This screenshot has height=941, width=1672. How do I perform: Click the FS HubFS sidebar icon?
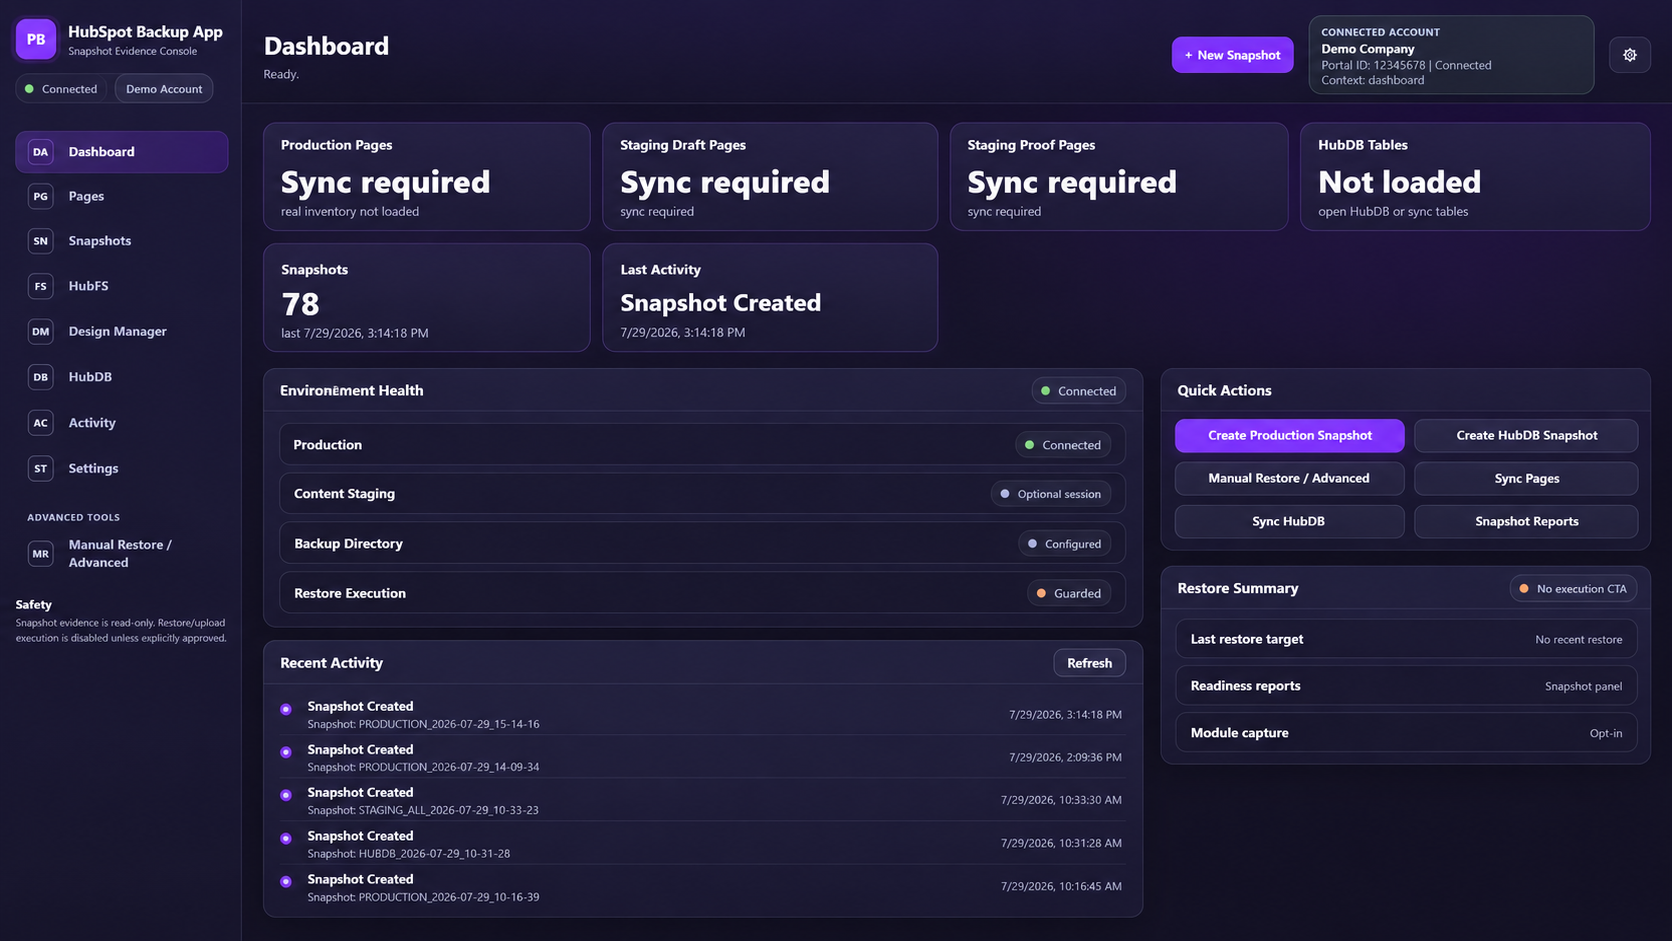[x=40, y=286]
